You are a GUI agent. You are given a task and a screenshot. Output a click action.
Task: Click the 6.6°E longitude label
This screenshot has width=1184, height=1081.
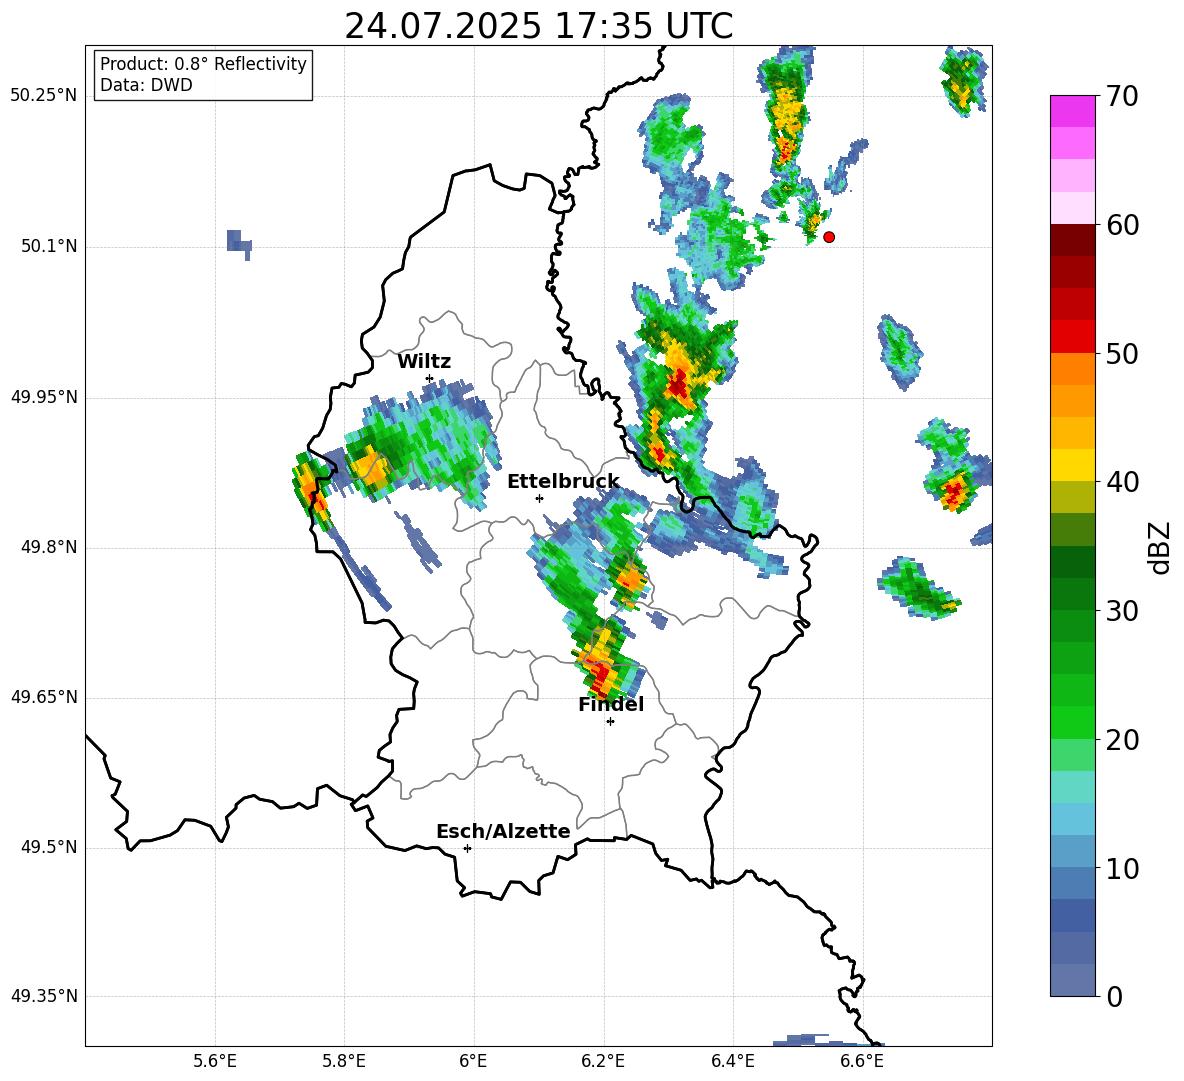[x=862, y=1061]
